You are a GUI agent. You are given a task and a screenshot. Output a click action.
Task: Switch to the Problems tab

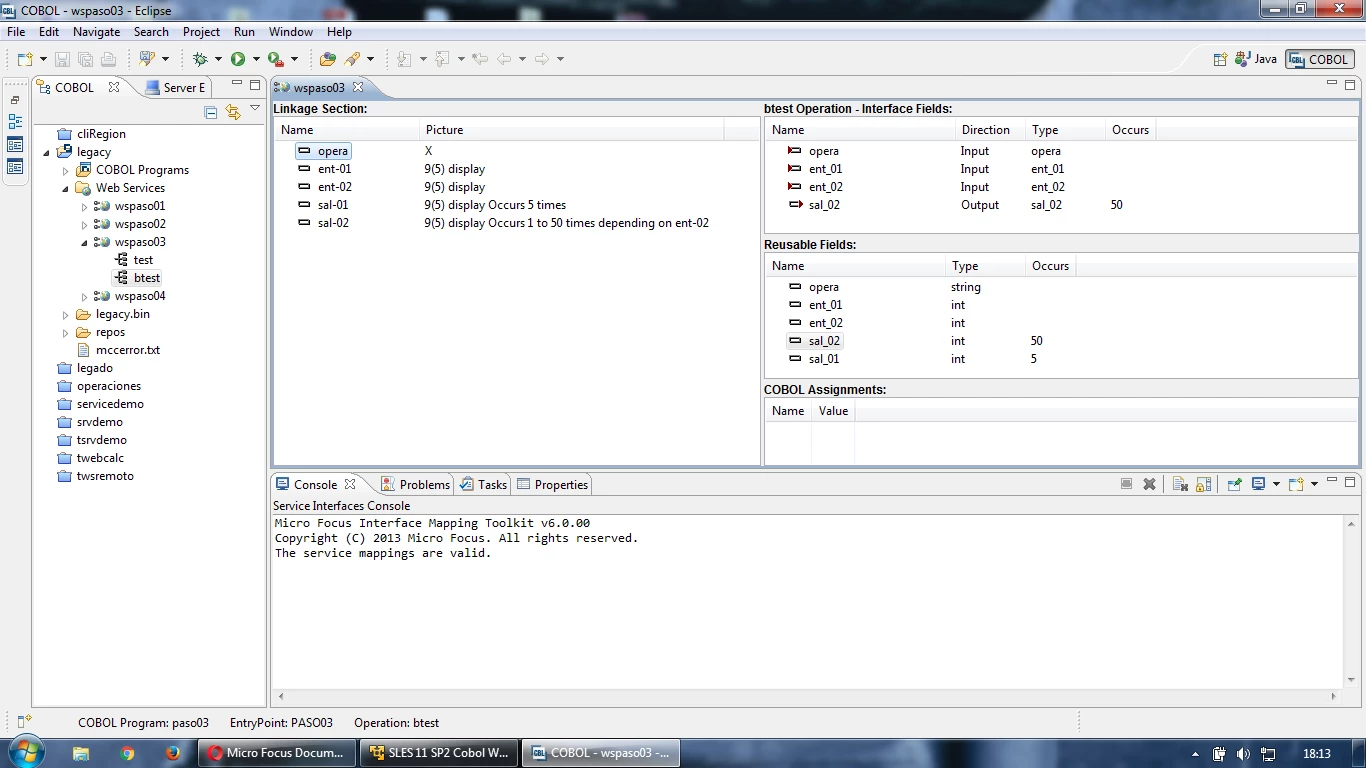click(416, 484)
